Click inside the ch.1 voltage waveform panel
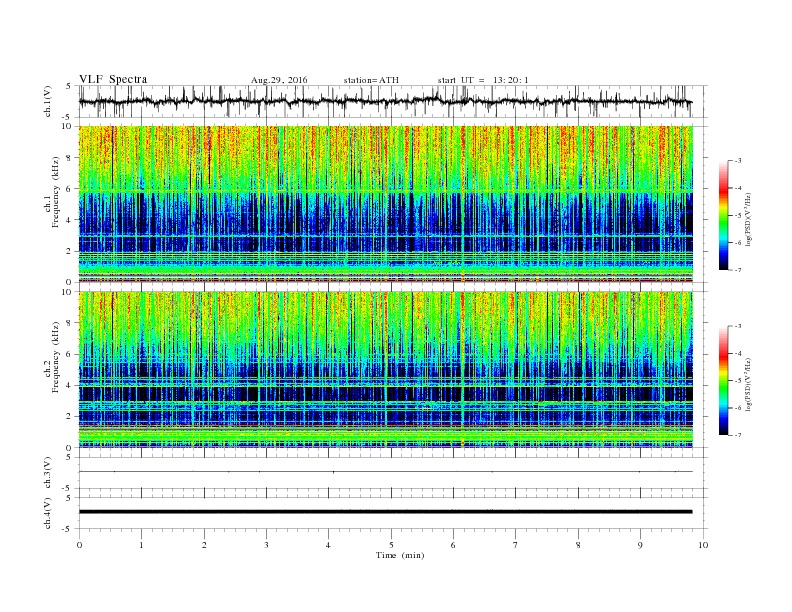 pos(393,101)
